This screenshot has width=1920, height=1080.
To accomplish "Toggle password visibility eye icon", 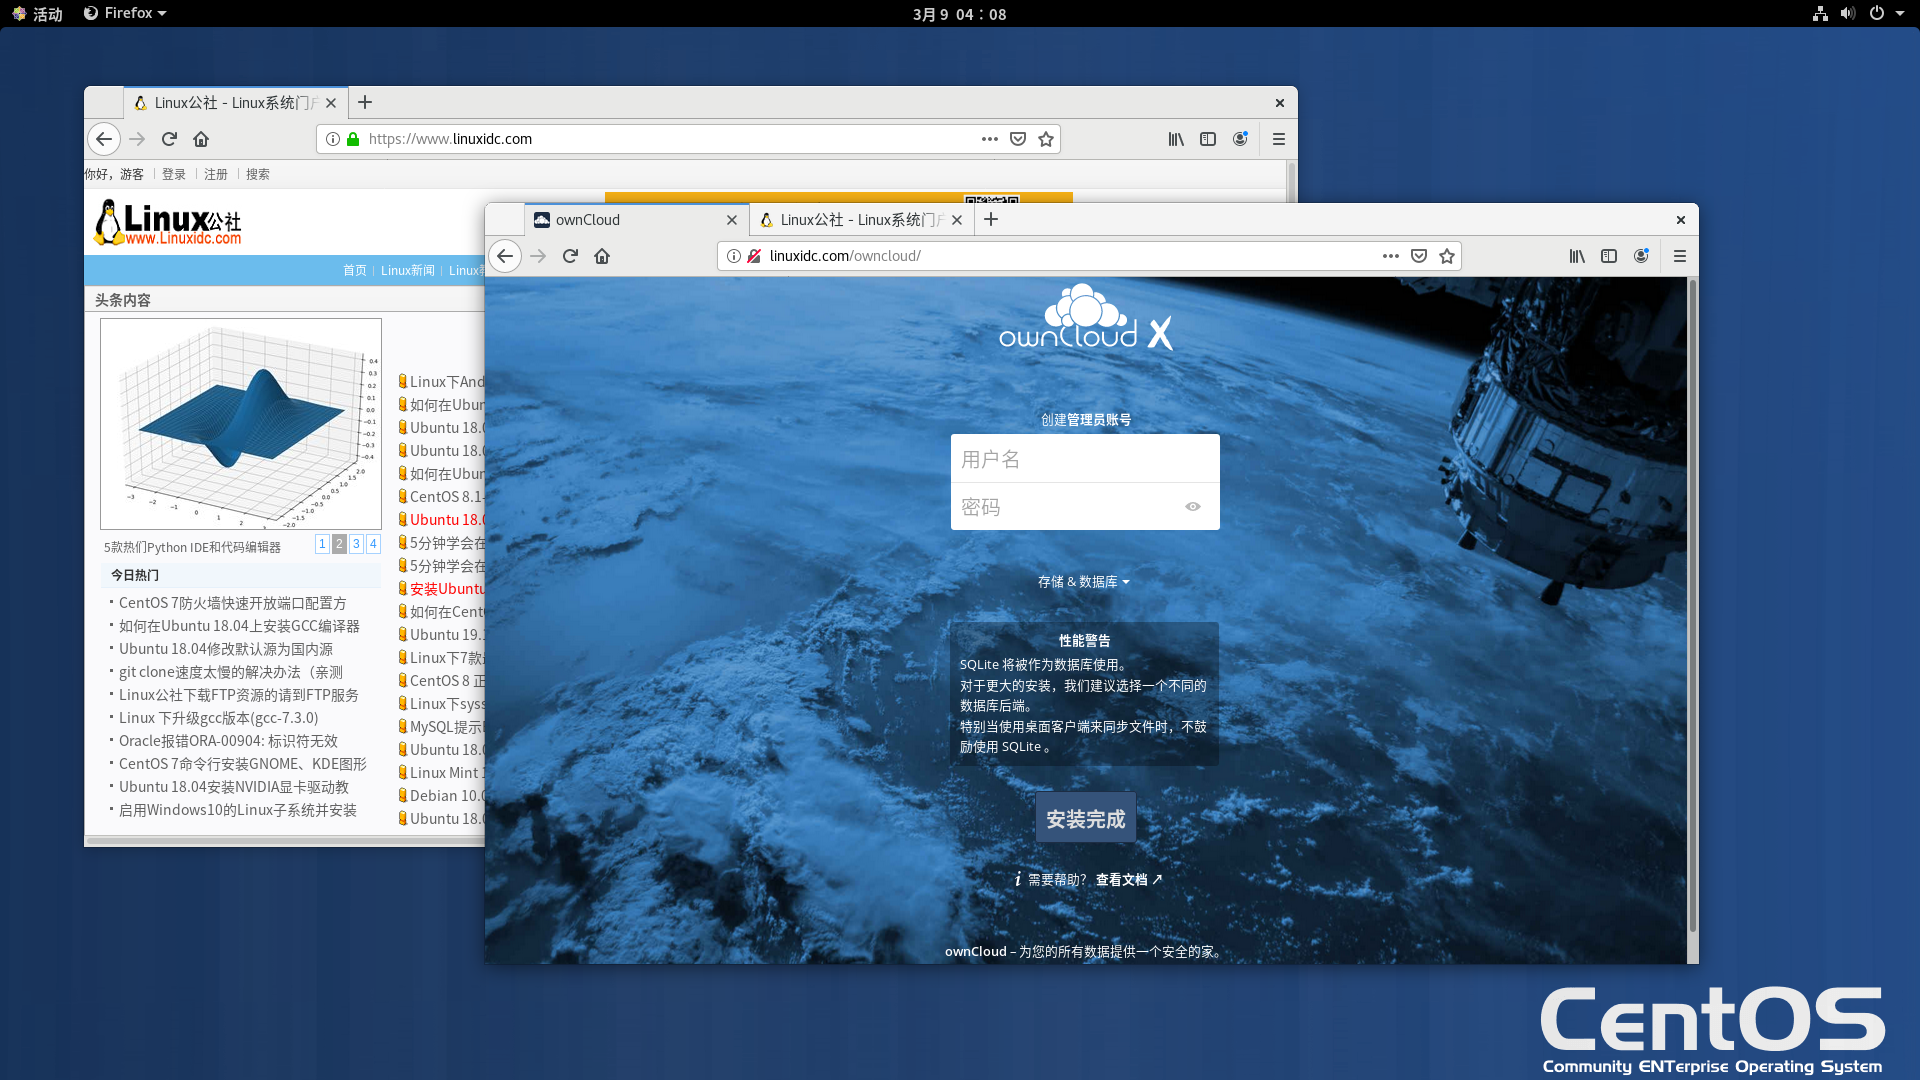I will (x=1193, y=506).
